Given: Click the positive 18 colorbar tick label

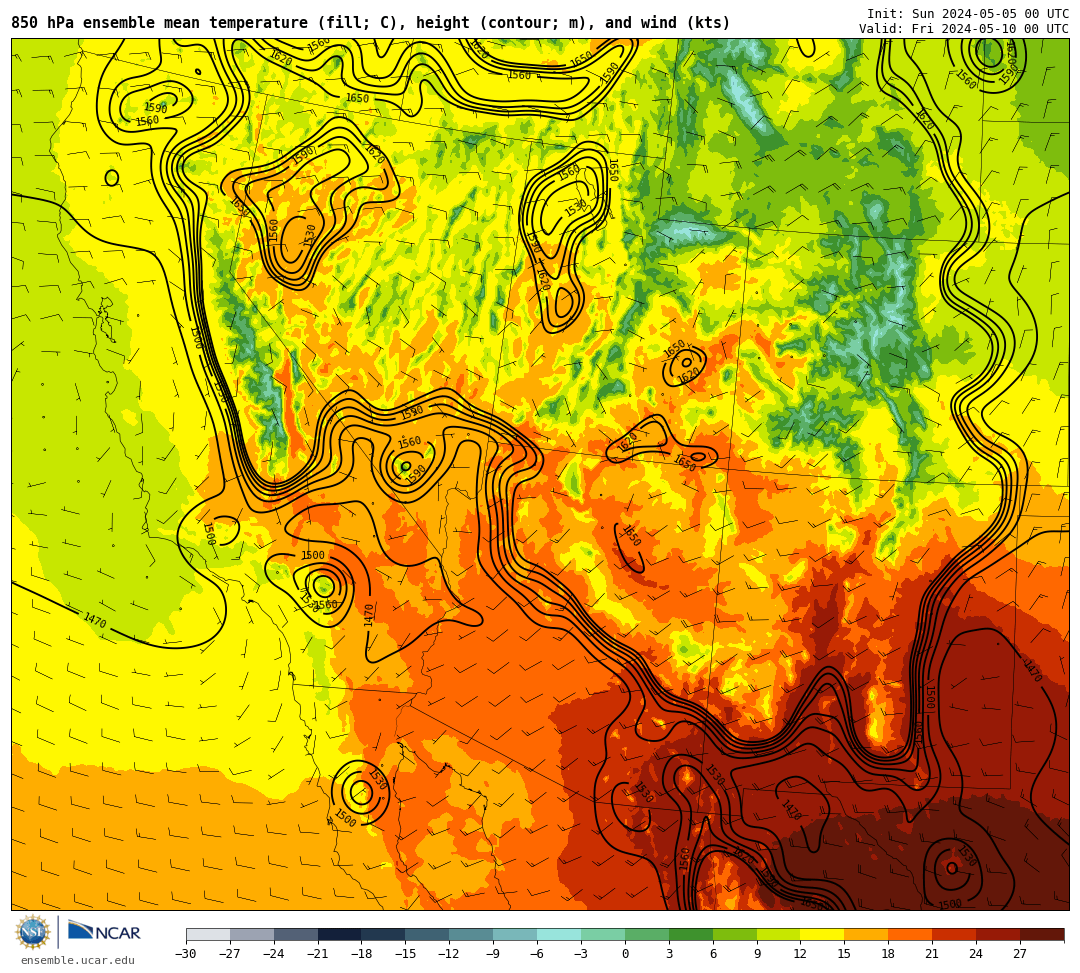Looking at the screenshot, I should pos(889,954).
